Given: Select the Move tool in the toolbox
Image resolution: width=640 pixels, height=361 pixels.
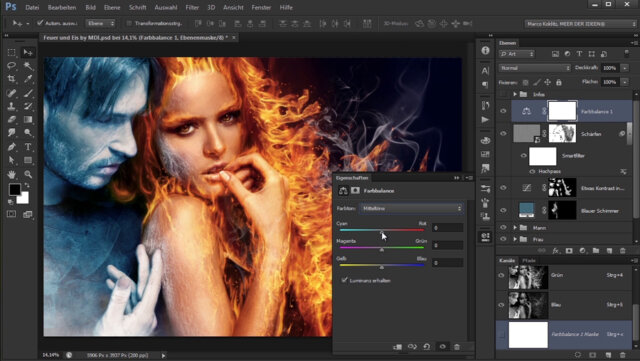Looking at the screenshot, I should click(28, 53).
